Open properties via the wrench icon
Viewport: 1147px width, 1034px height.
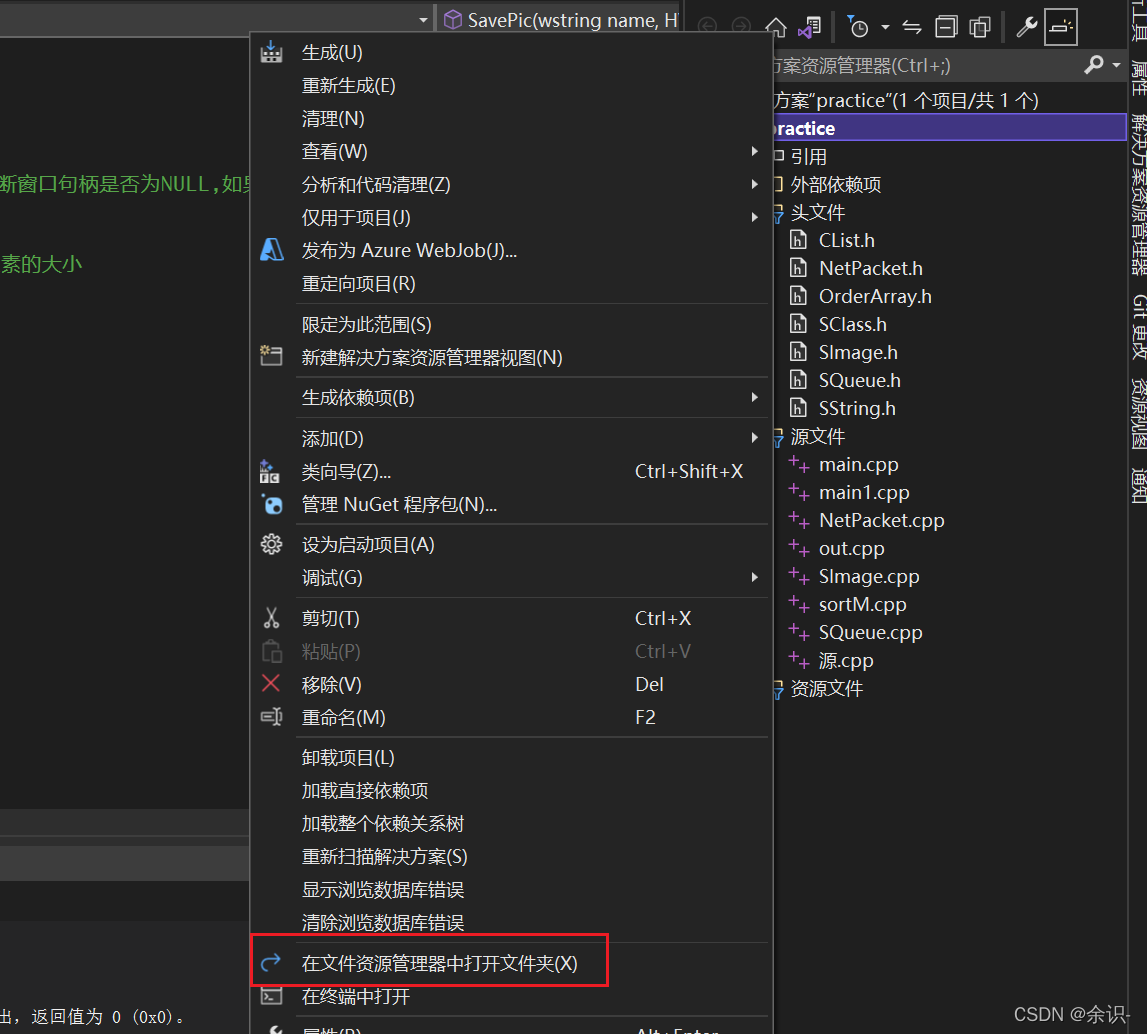click(x=1026, y=27)
